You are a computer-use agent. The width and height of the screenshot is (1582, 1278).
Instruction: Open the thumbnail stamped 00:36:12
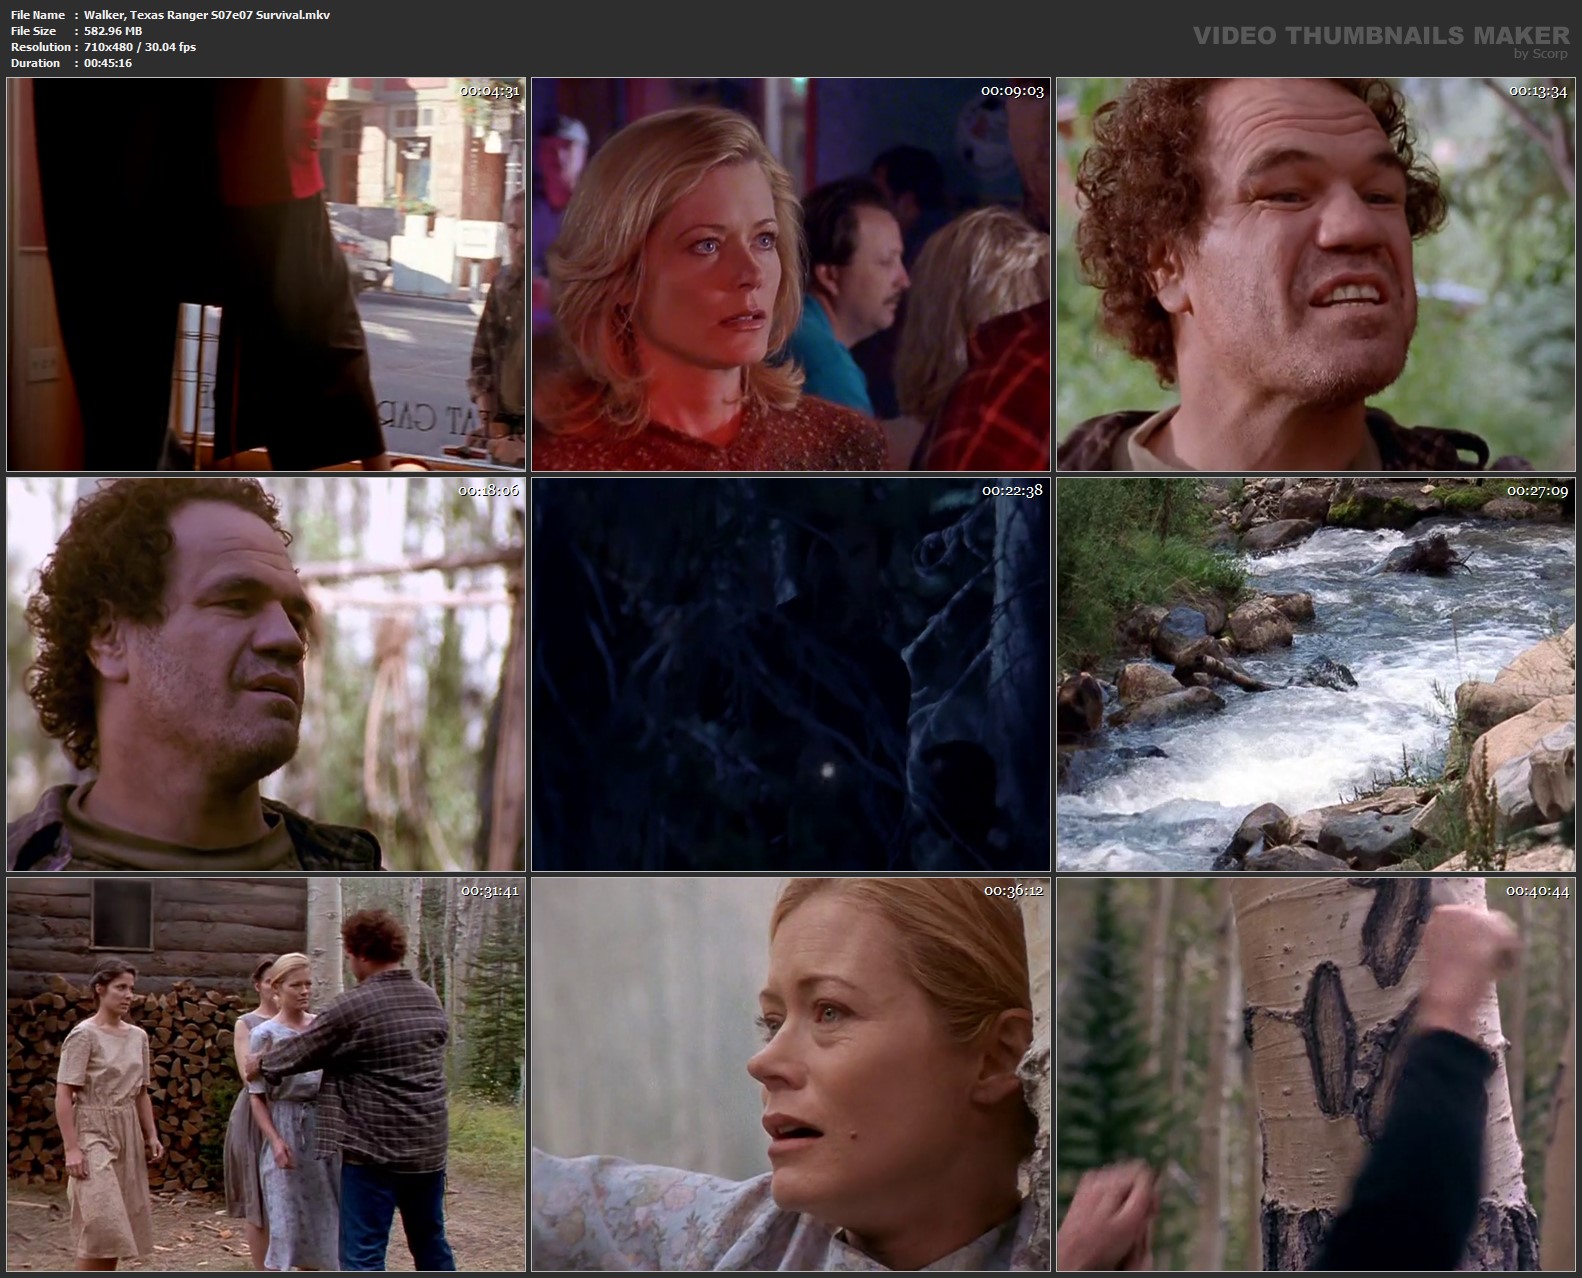click(x=791, y=1074)
